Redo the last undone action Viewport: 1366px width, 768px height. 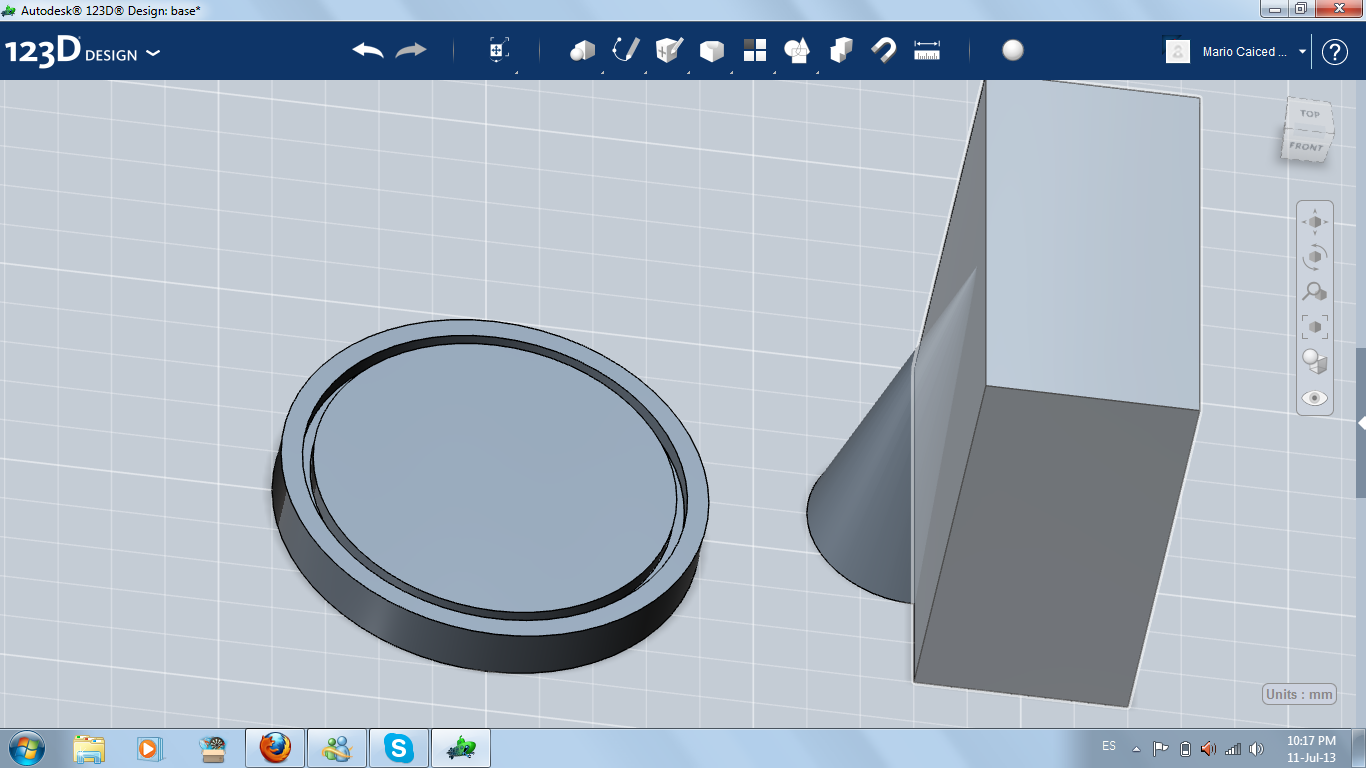(x=411, y=50)
